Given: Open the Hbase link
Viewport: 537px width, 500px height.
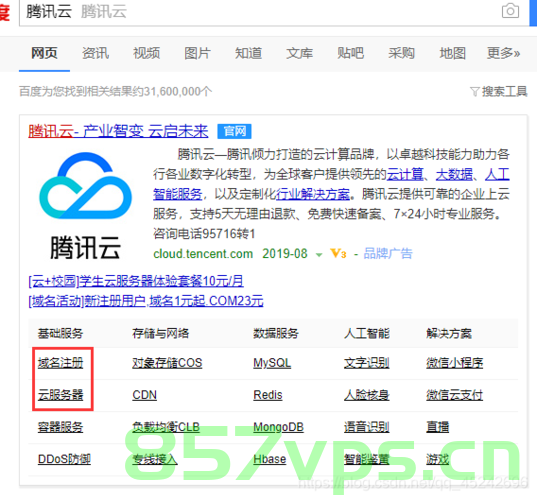Looking at the screenshot, I should point(270,459).
